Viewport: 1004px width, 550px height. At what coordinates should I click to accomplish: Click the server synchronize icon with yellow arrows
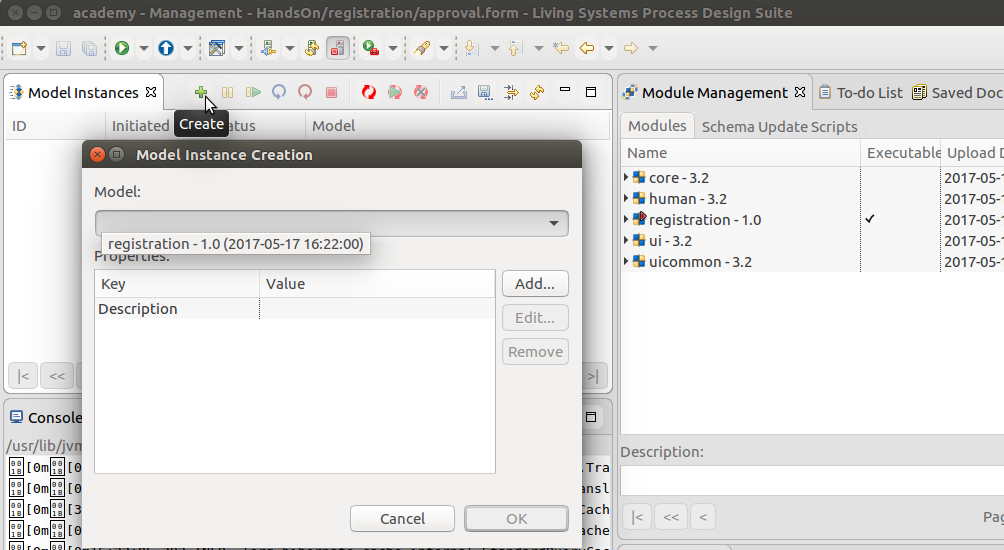pos(312,48)
